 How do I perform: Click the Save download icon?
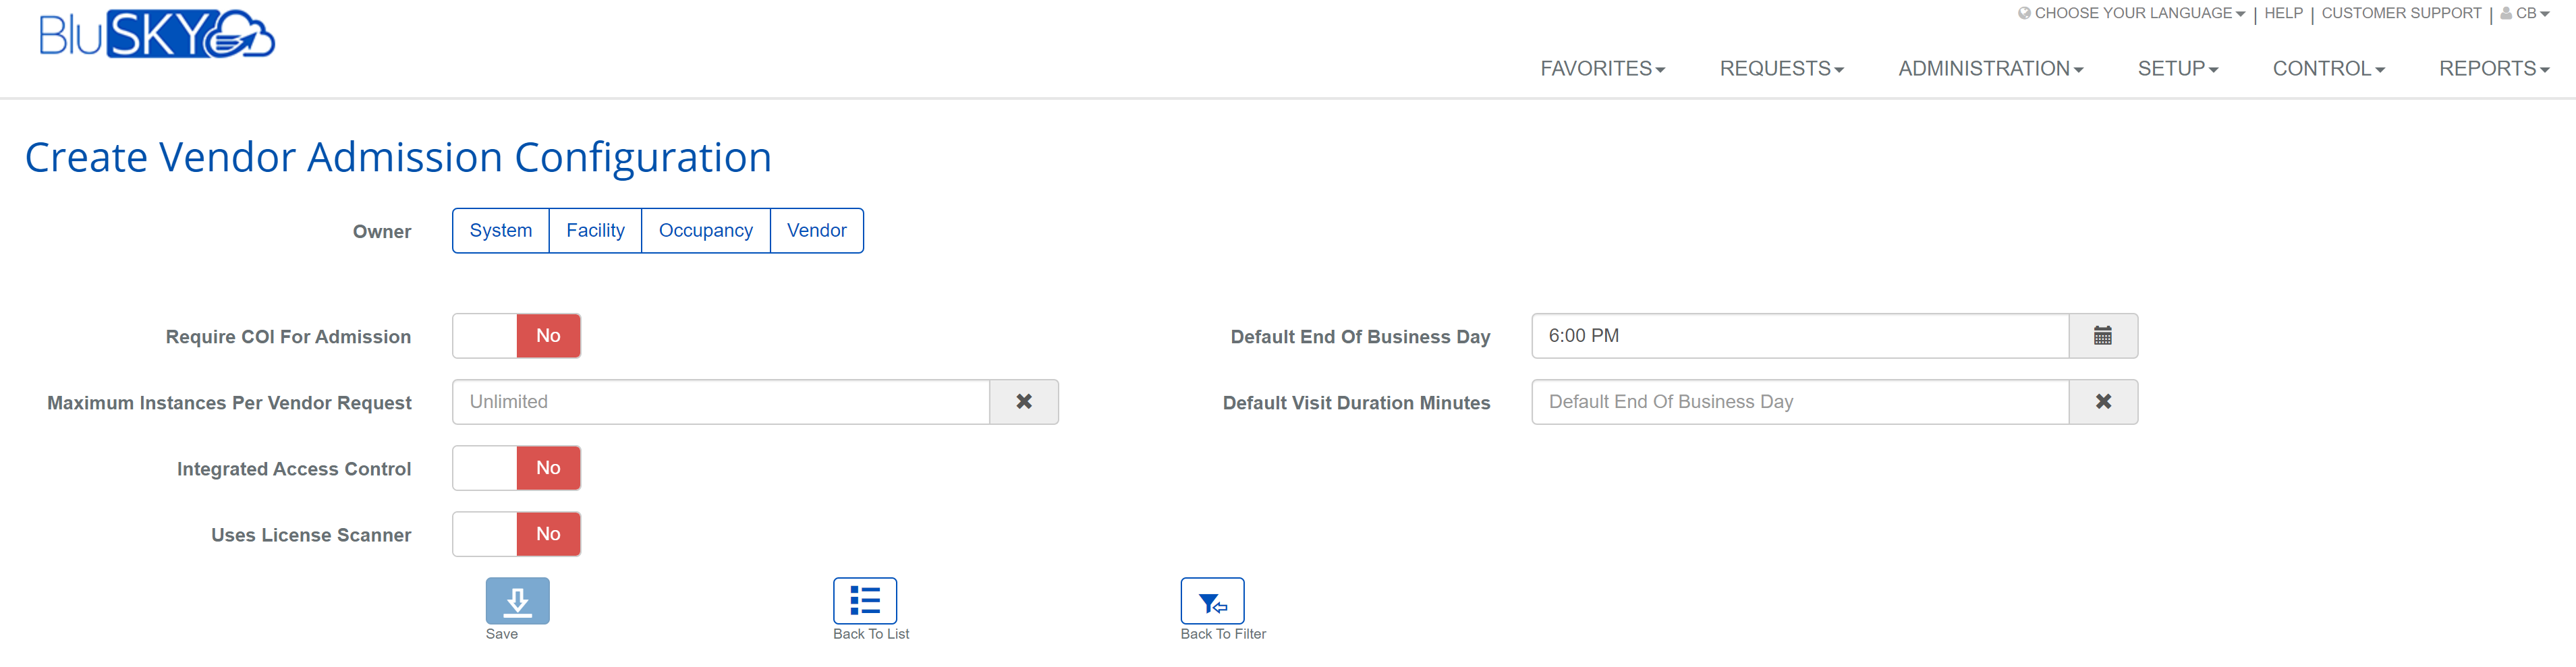tap(517, 600)
